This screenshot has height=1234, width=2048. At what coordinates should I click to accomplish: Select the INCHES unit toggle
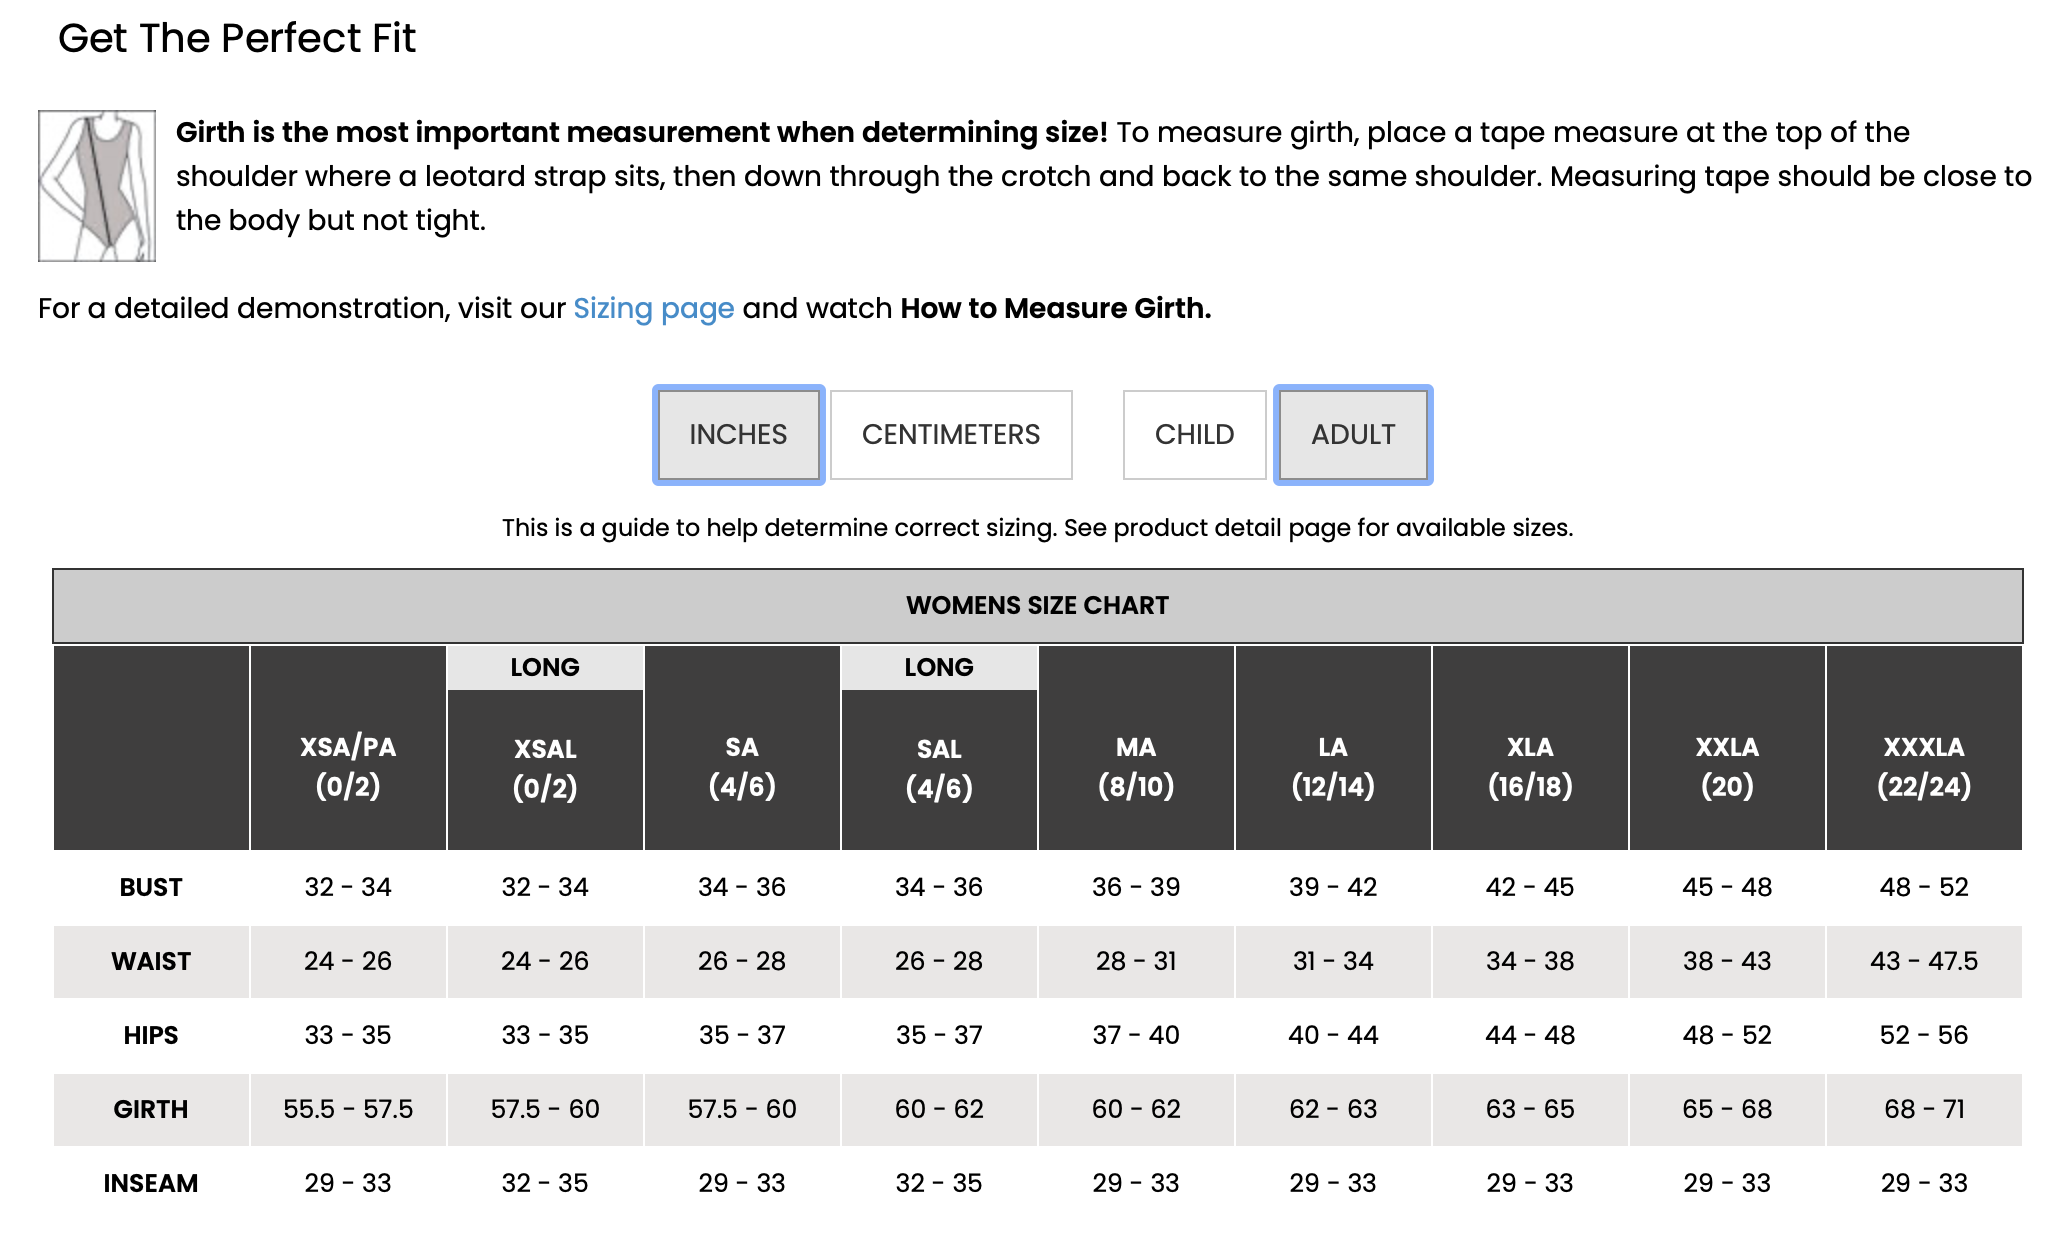point(738,435)
